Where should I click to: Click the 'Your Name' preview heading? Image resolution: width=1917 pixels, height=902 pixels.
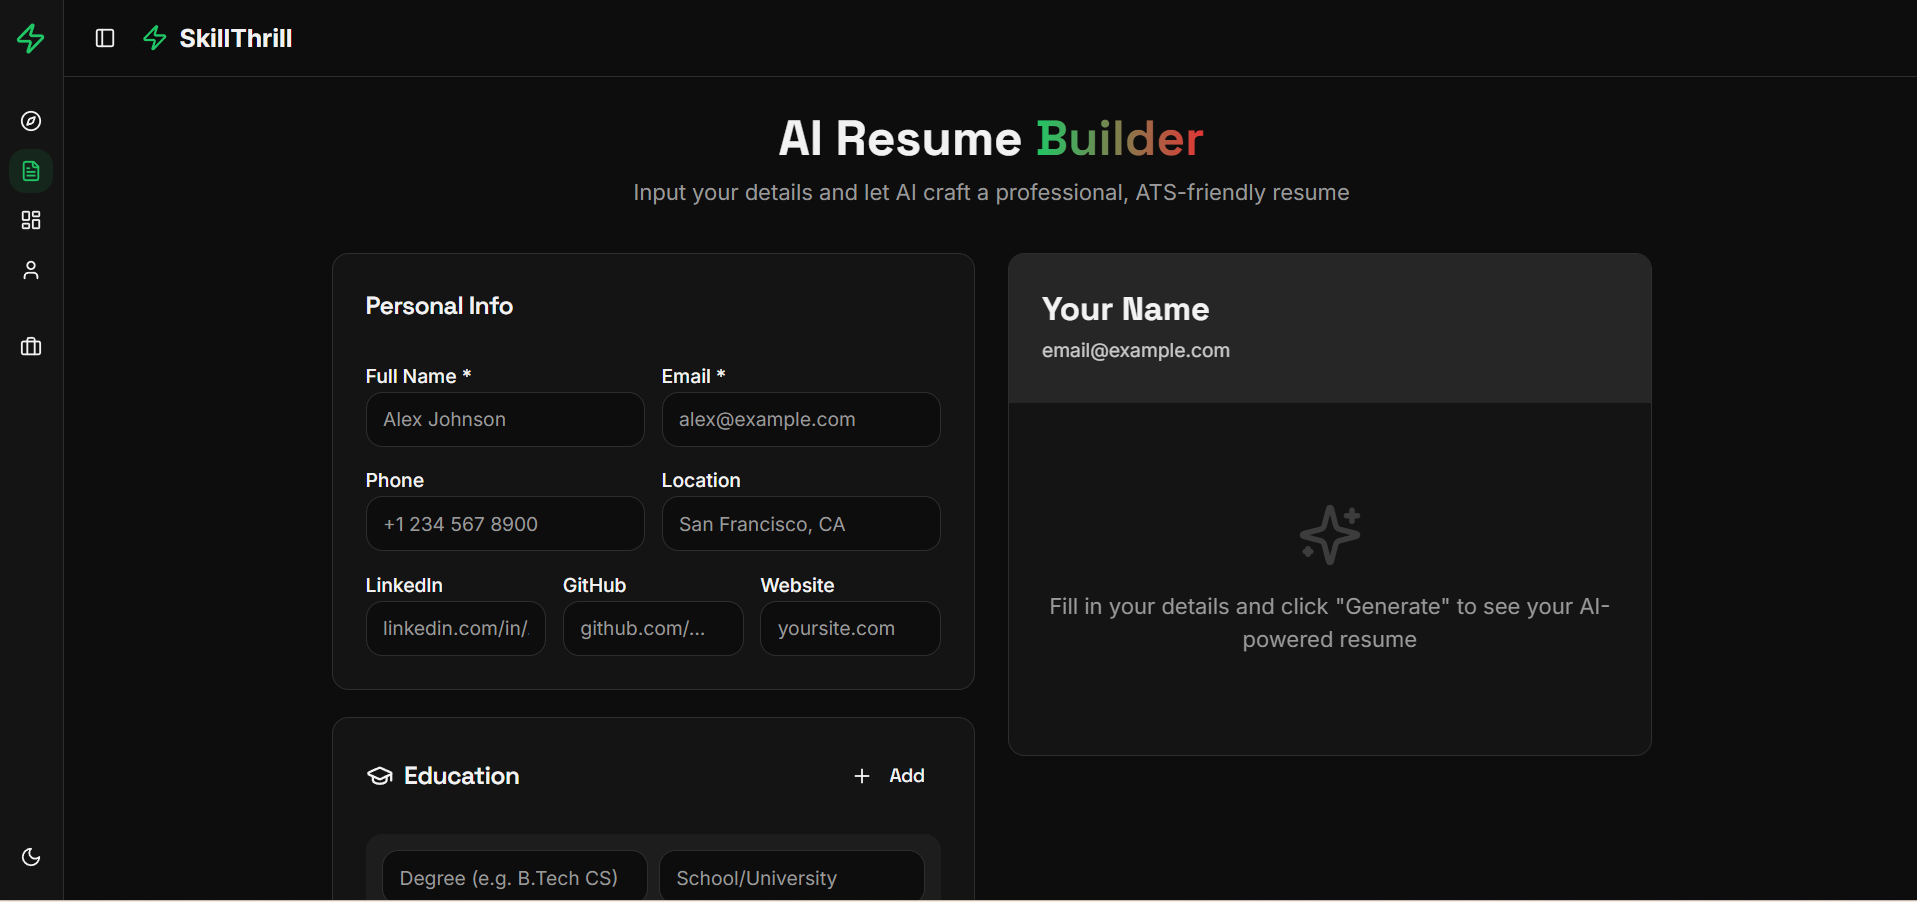coord(1126,309)
